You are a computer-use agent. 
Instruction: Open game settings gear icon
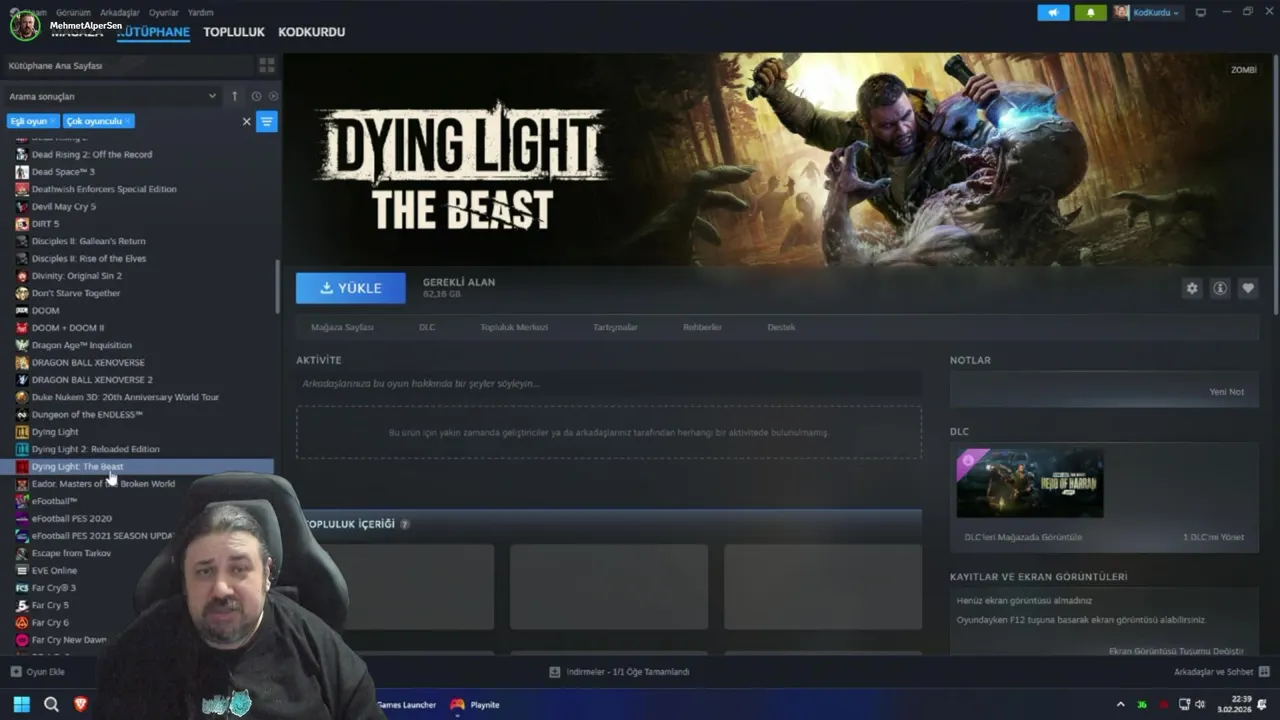[1192, 288]
